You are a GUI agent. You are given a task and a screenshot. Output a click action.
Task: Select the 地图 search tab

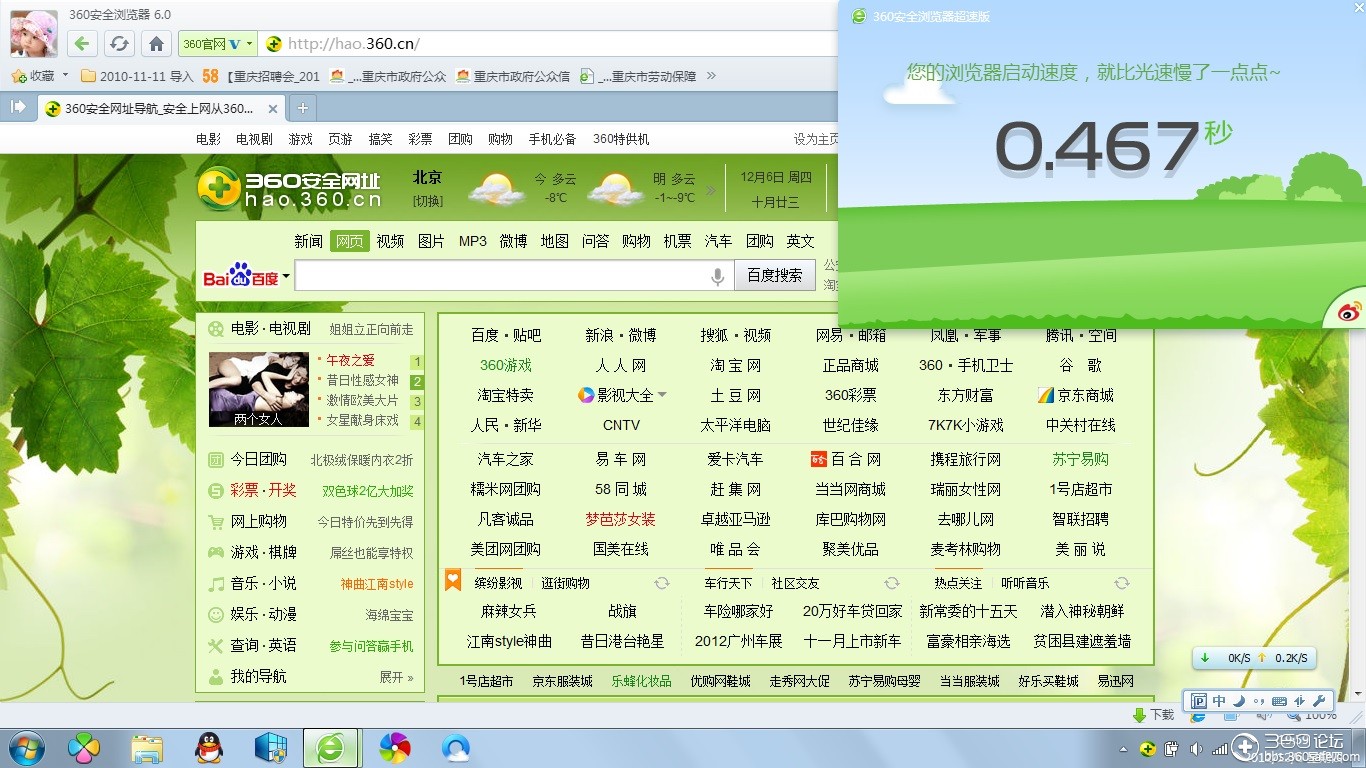click(x=554, y=241)
